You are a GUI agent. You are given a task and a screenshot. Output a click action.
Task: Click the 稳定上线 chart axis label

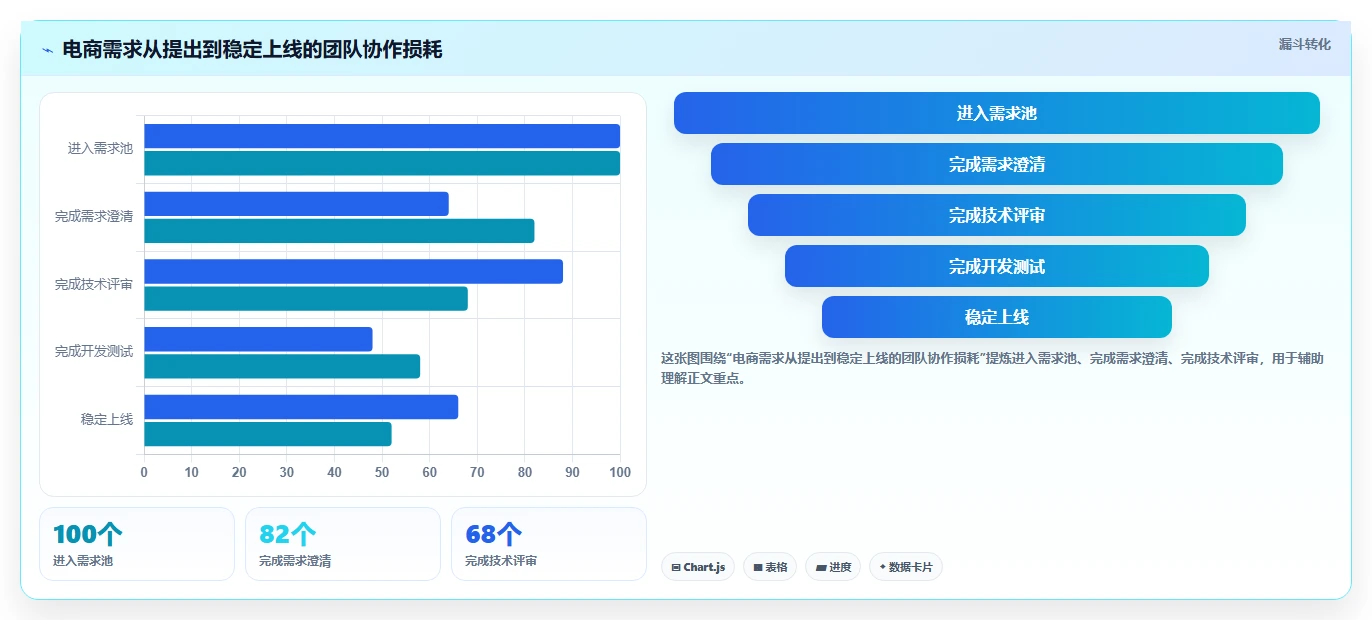pos(107,420)
